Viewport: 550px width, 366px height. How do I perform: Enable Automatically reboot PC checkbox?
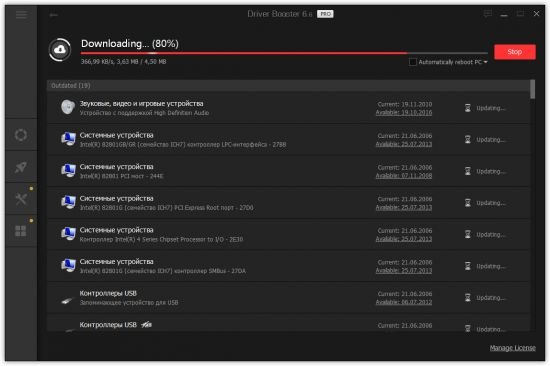pos(412,62)
